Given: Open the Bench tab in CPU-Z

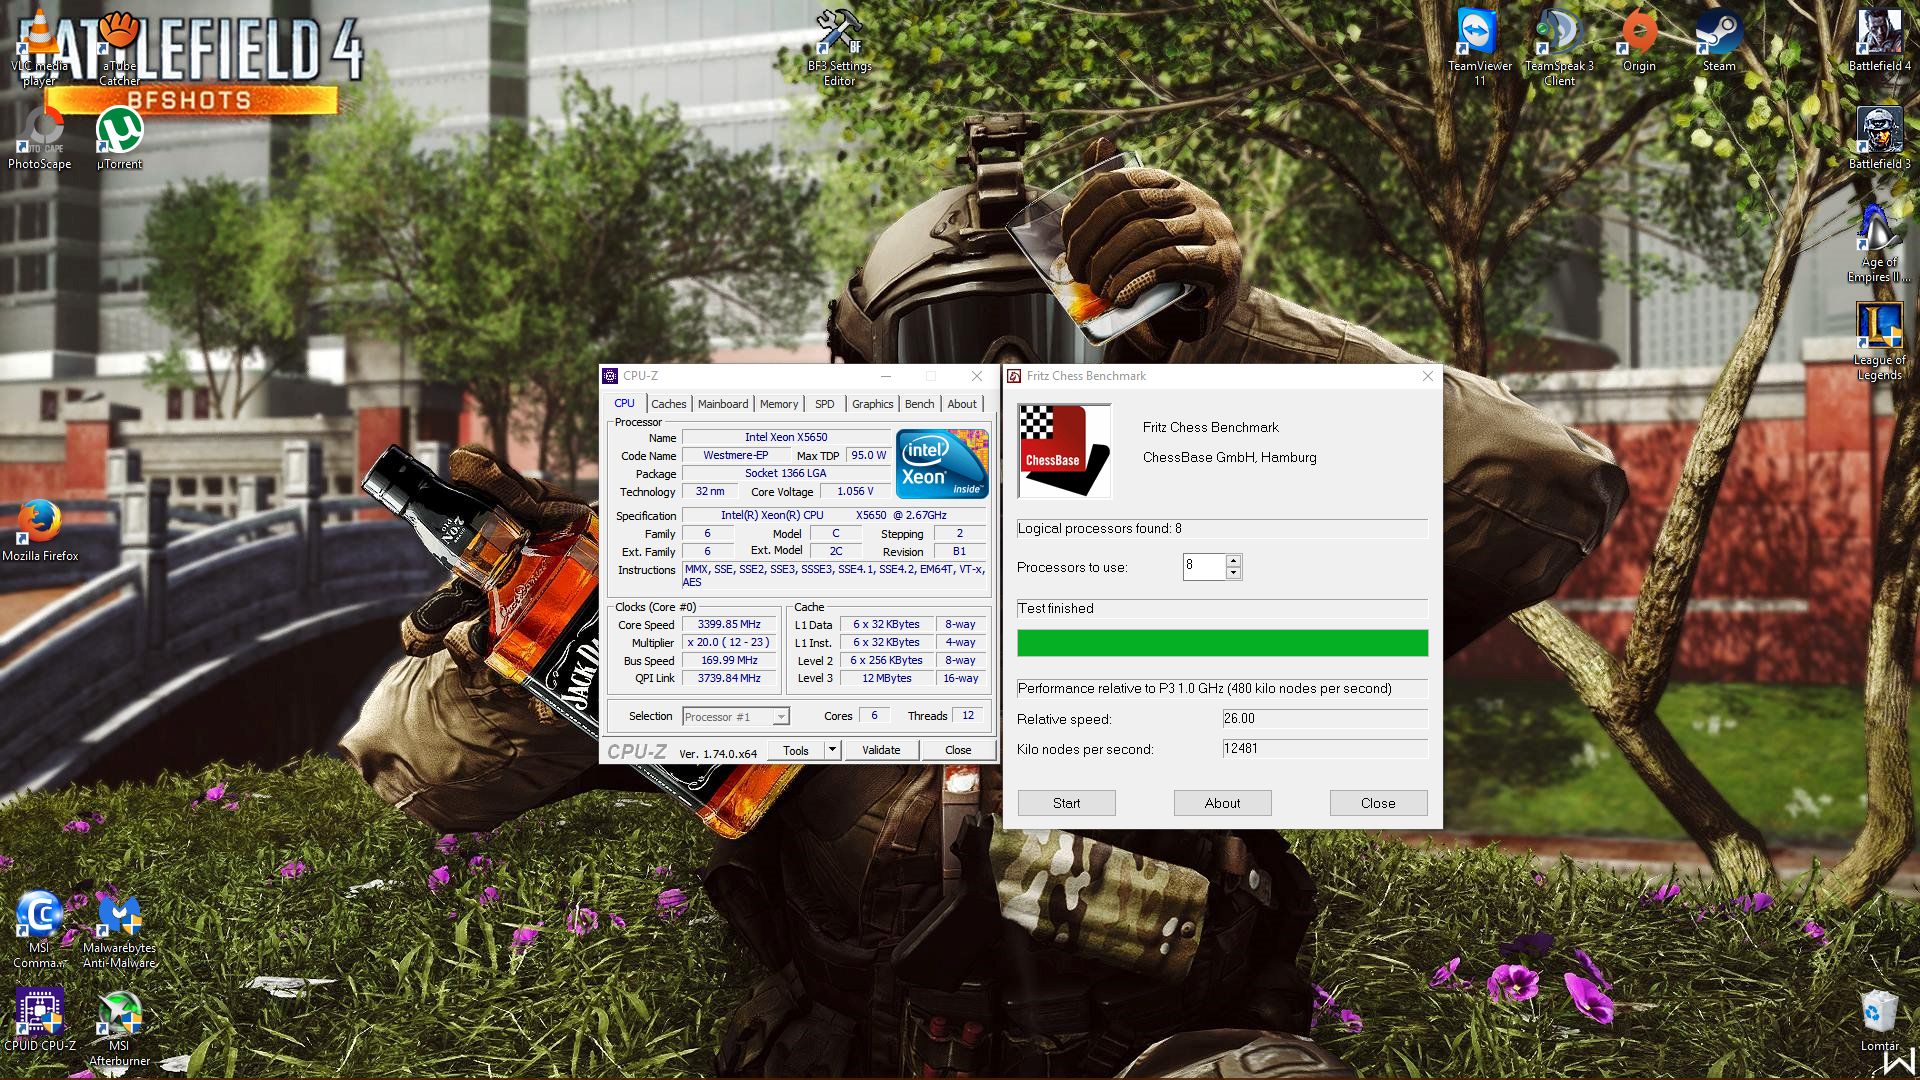Looking at the screenshot, I should pyautogui.click(x=919, y=404).
